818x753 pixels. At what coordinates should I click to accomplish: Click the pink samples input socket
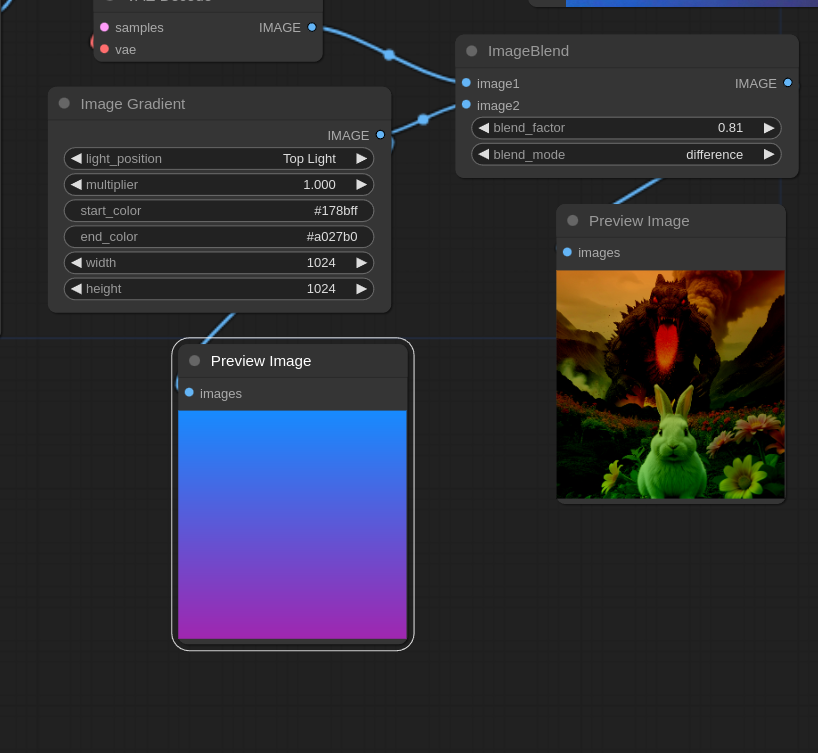click(104, 27)
